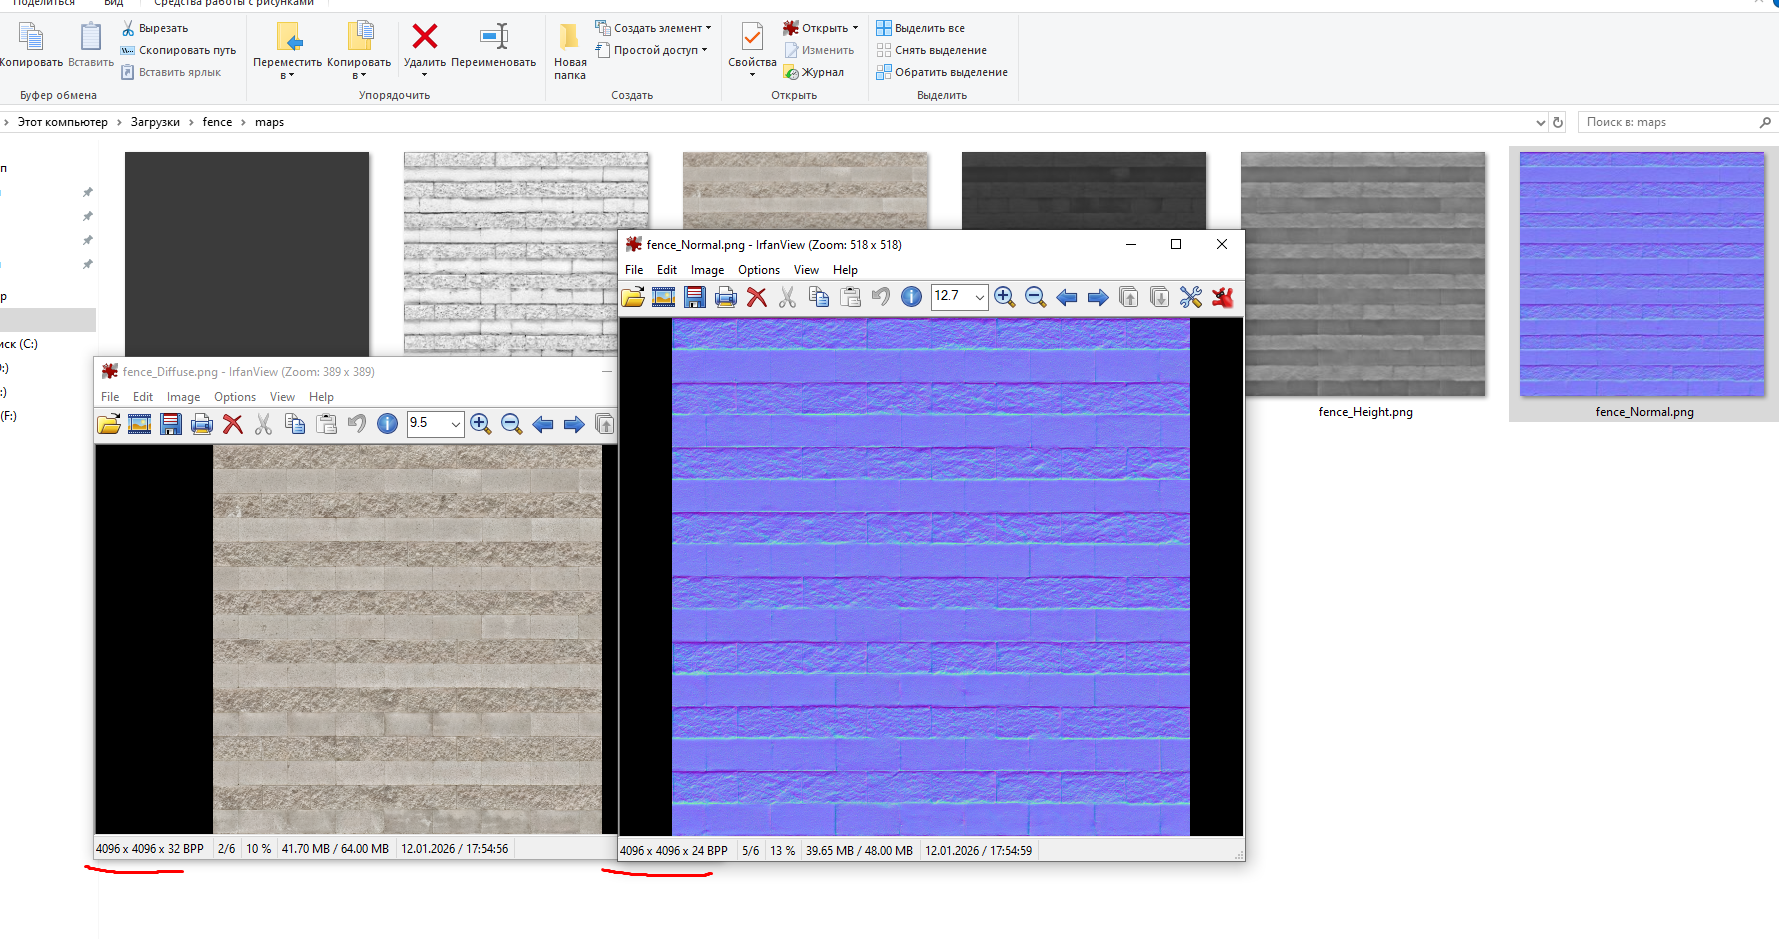1779x939 pixels.
Task: Show image information in fence_Diffuse window
Action: [x=388, y=424]
